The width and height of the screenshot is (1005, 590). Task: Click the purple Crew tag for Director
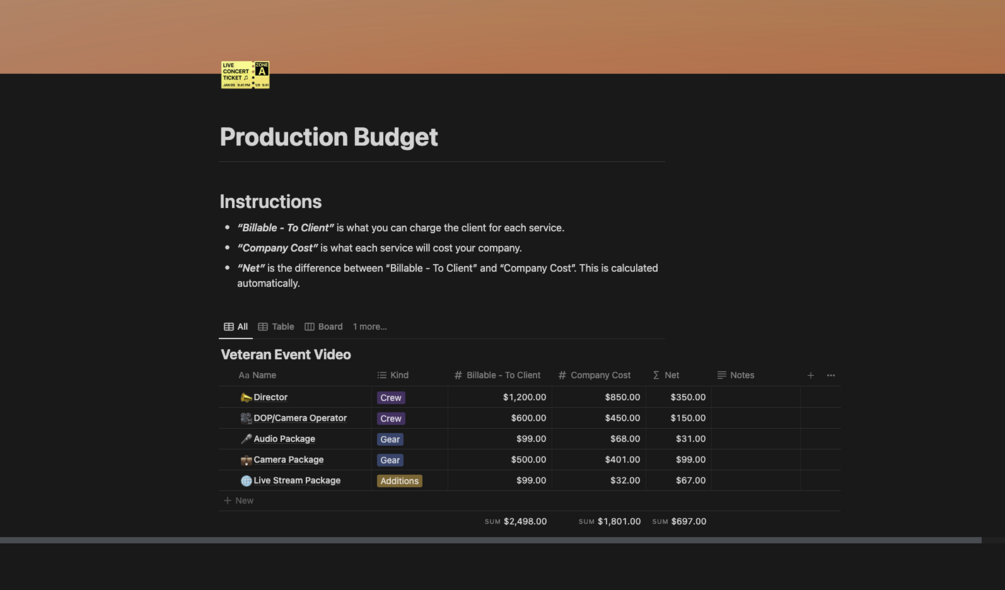click(x=391, y=398)
